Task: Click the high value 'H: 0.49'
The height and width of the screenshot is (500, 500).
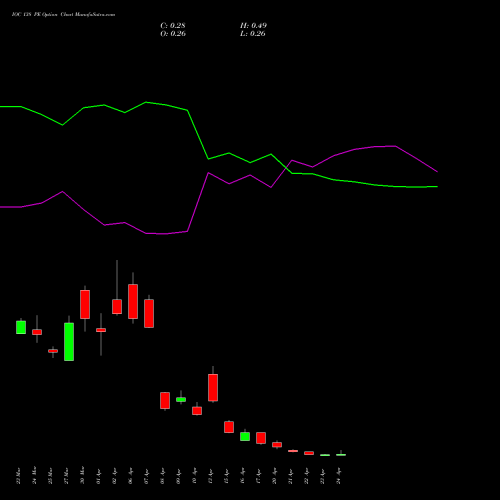Action: pyautogui.click(x=253, y=26)
